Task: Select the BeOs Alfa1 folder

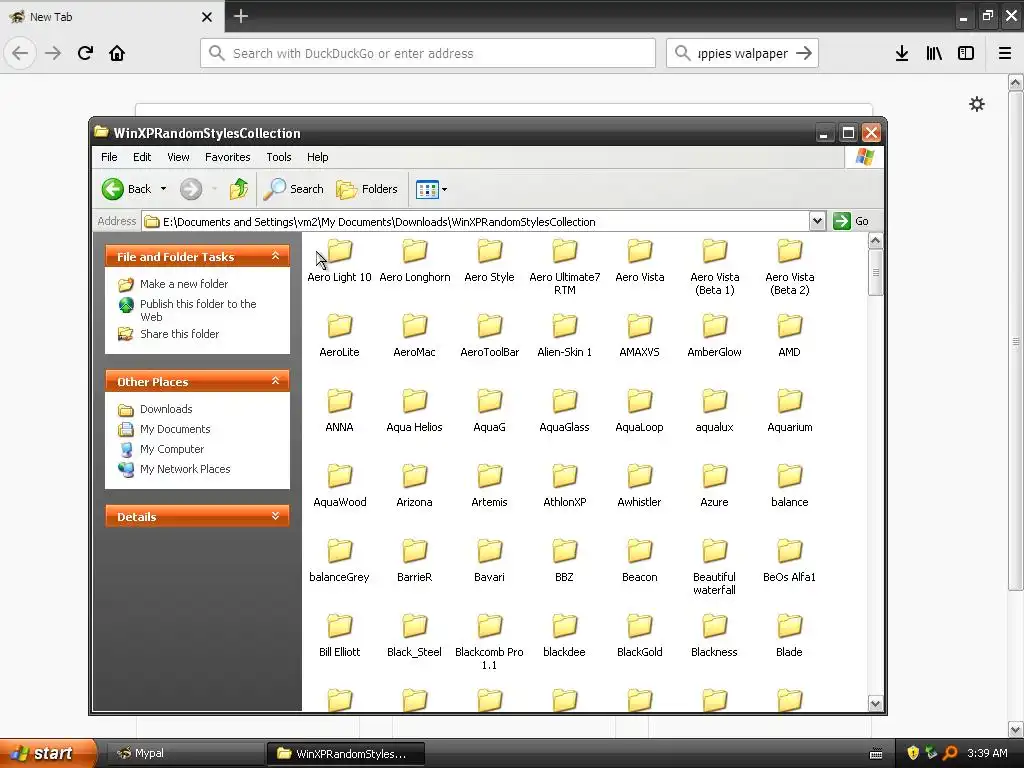Action: 790,561
